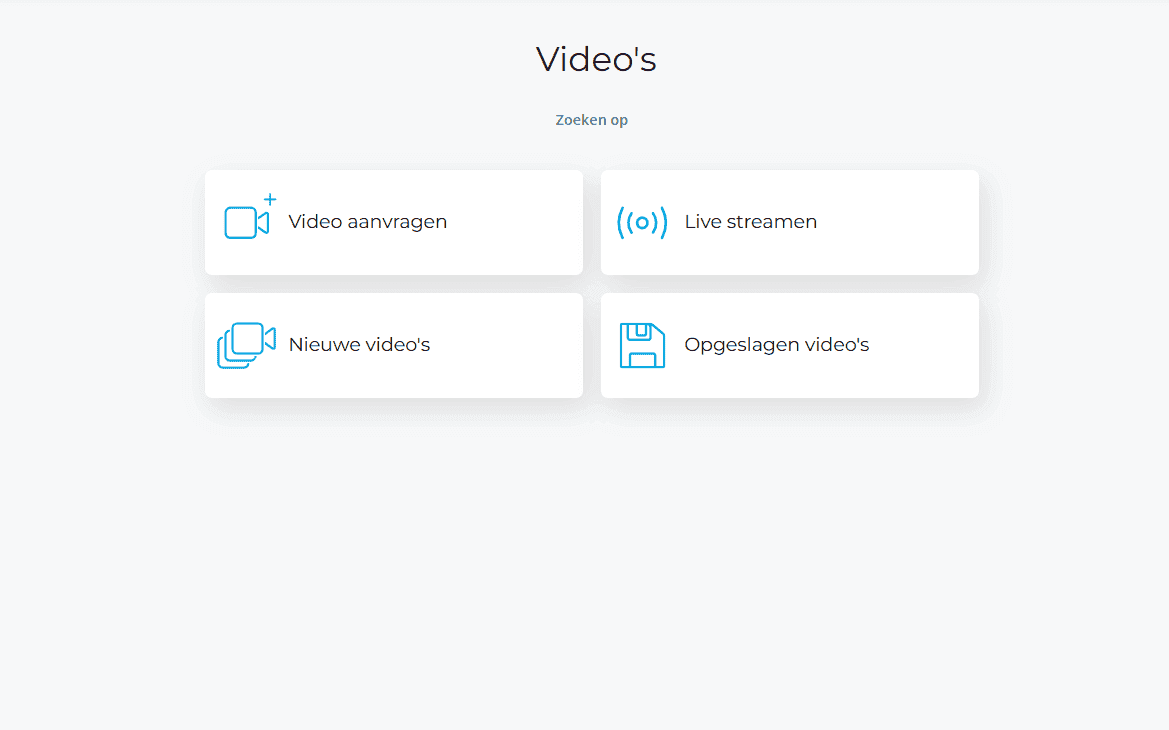1169x730 pixels.
Task: Go to "Nieuwe video's" via its text
Action: [359, 345]
